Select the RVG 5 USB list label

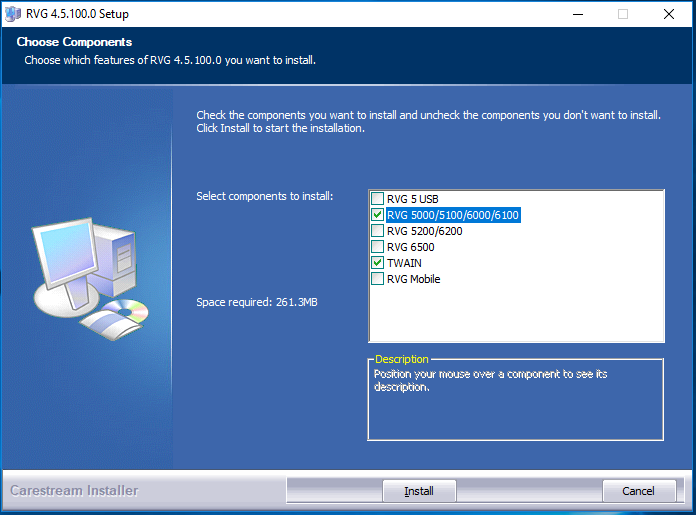(412, 199)
